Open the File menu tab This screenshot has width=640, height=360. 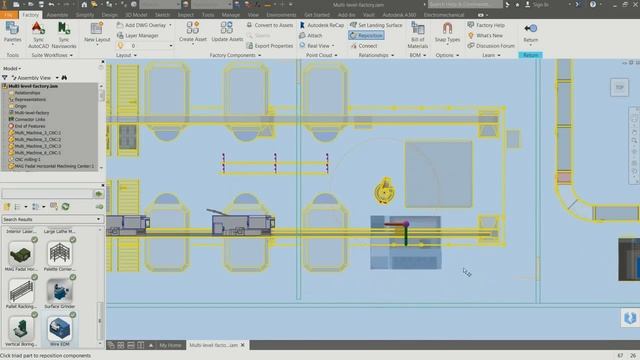pos(9,15)
